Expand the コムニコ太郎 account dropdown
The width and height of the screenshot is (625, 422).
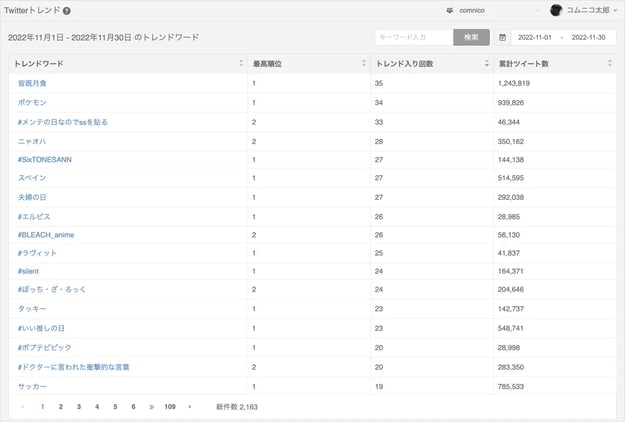click(x=615, y=10)
